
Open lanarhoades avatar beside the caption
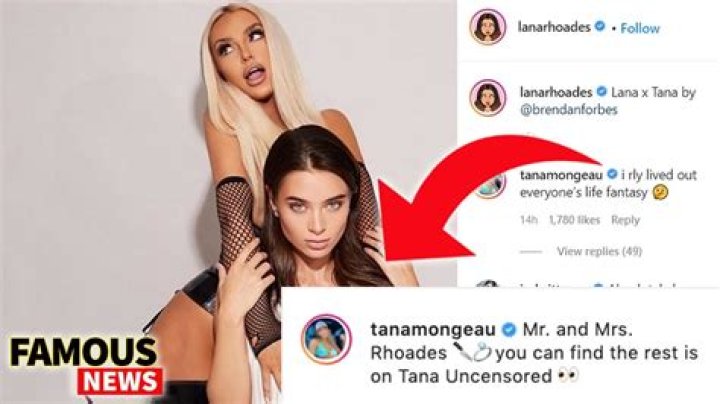[488, 98]
